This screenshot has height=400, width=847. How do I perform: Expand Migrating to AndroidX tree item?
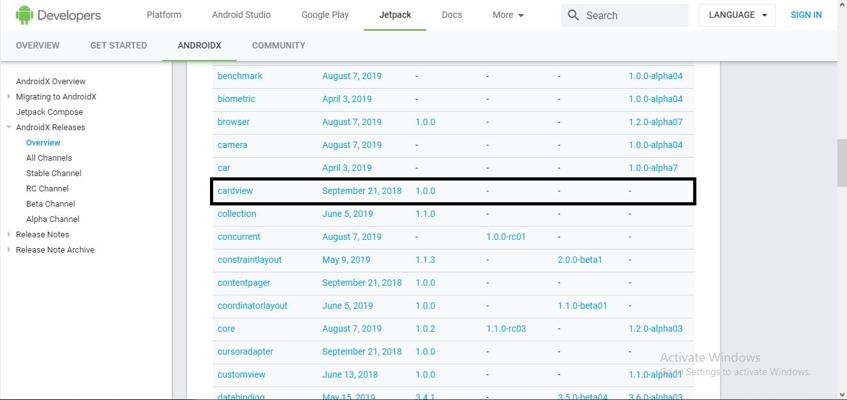coord(9,97)
